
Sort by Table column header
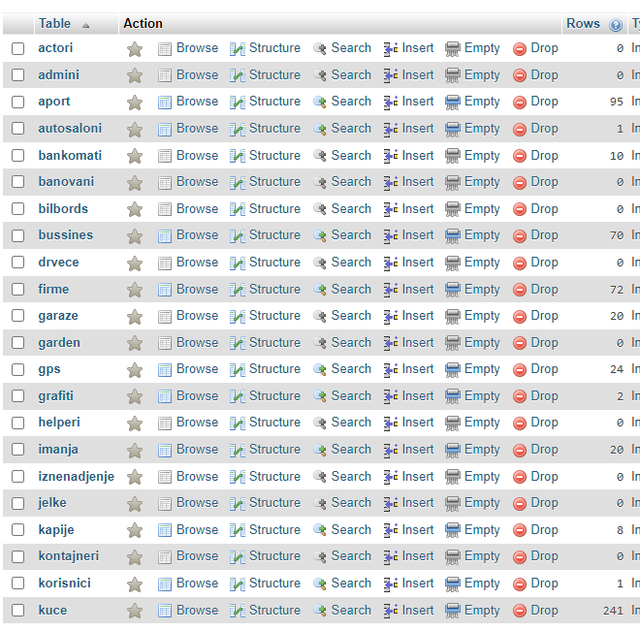tap(55, 24)
